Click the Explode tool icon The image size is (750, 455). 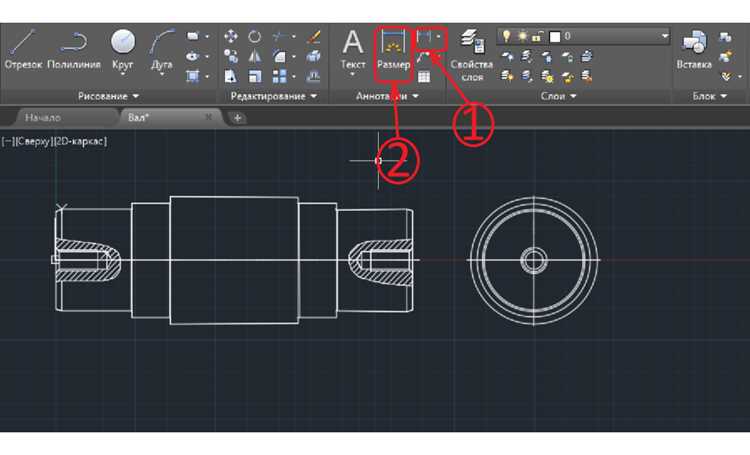314,56
